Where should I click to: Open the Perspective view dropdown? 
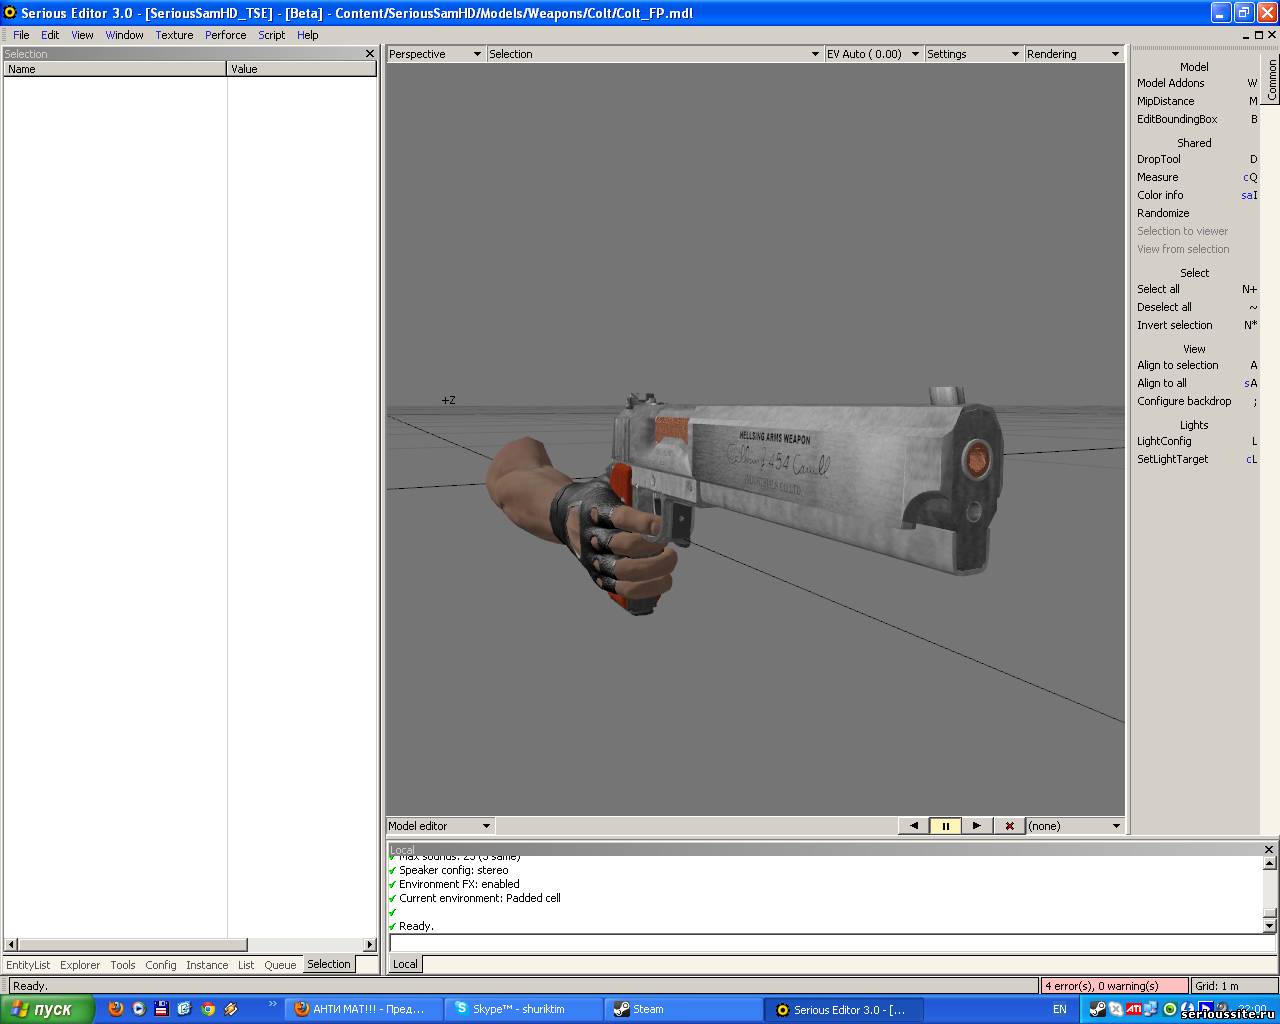pos(435,54)
